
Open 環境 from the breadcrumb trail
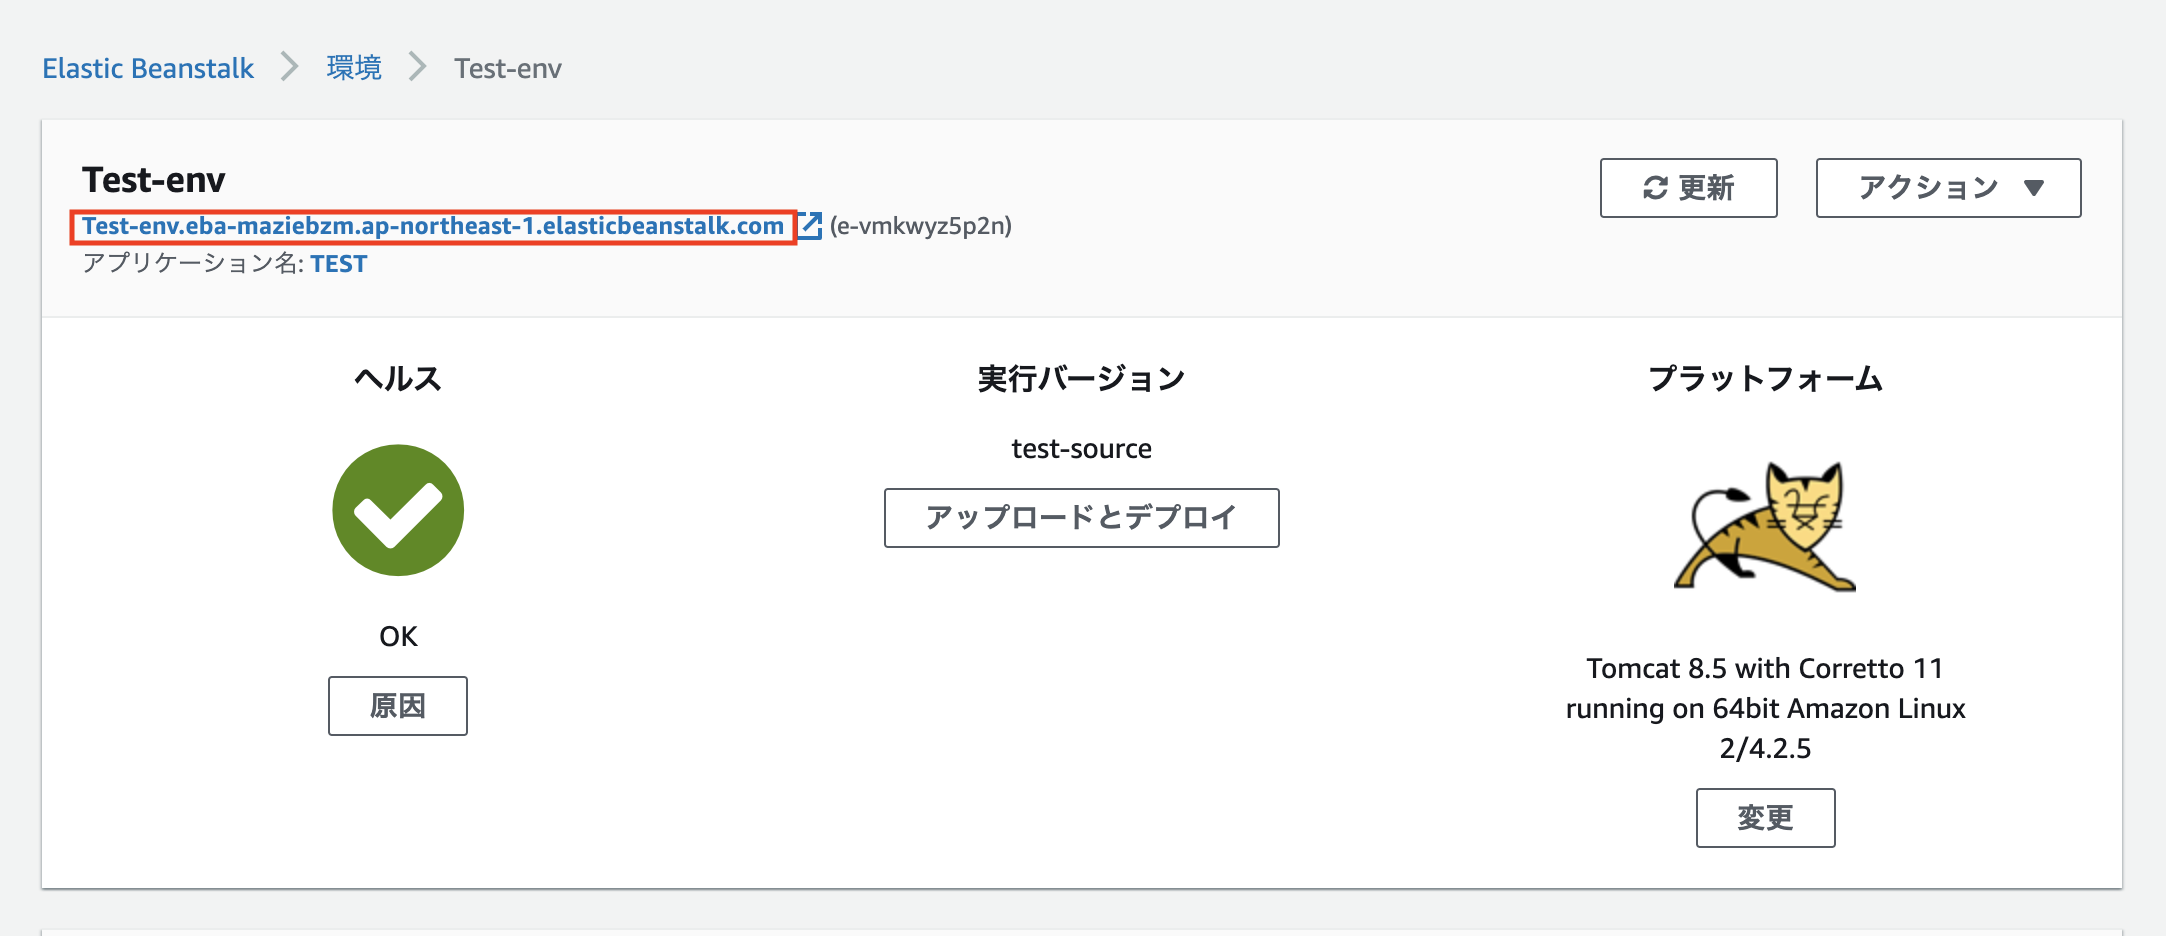click(351, 68)
